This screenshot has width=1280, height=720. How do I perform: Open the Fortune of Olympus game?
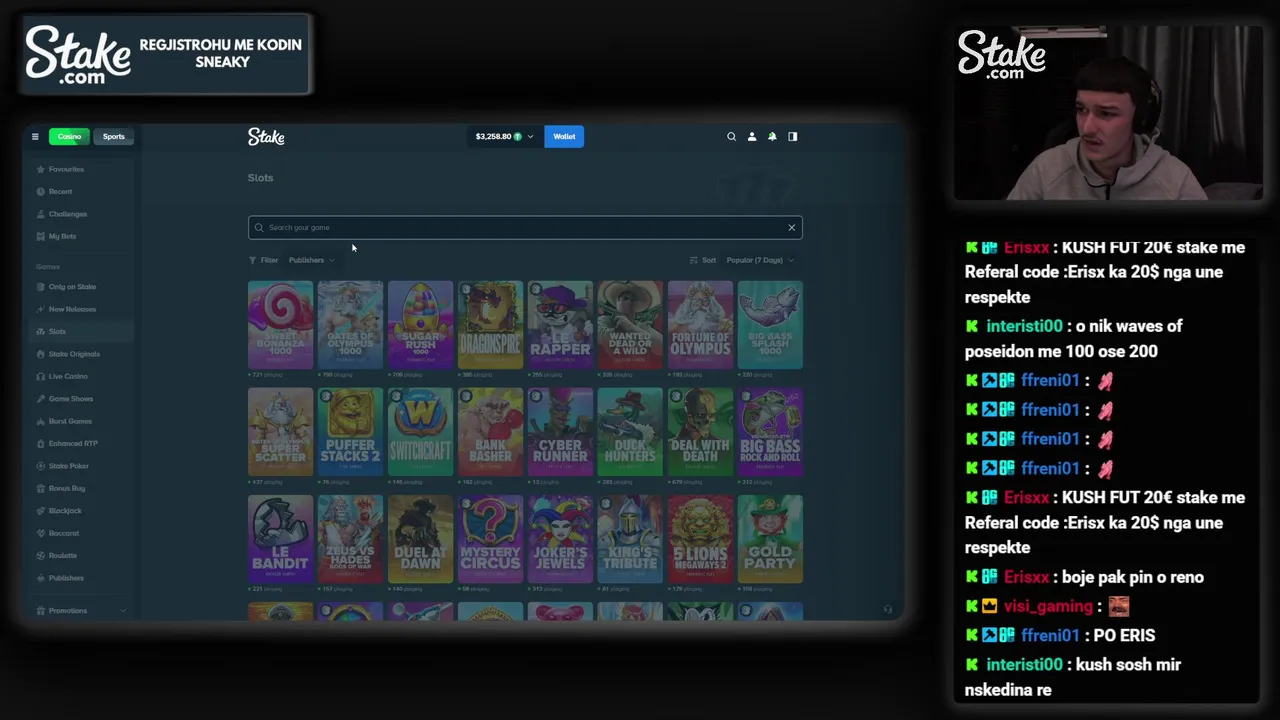point(700,325)
